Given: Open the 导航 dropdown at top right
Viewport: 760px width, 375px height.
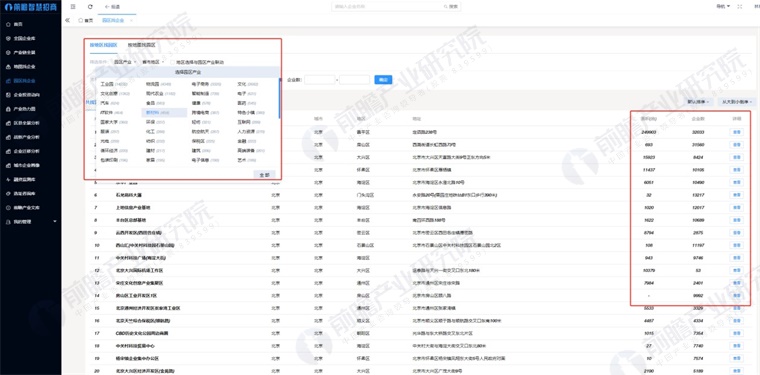Looking at the screenshot, I should click(723, 7).
